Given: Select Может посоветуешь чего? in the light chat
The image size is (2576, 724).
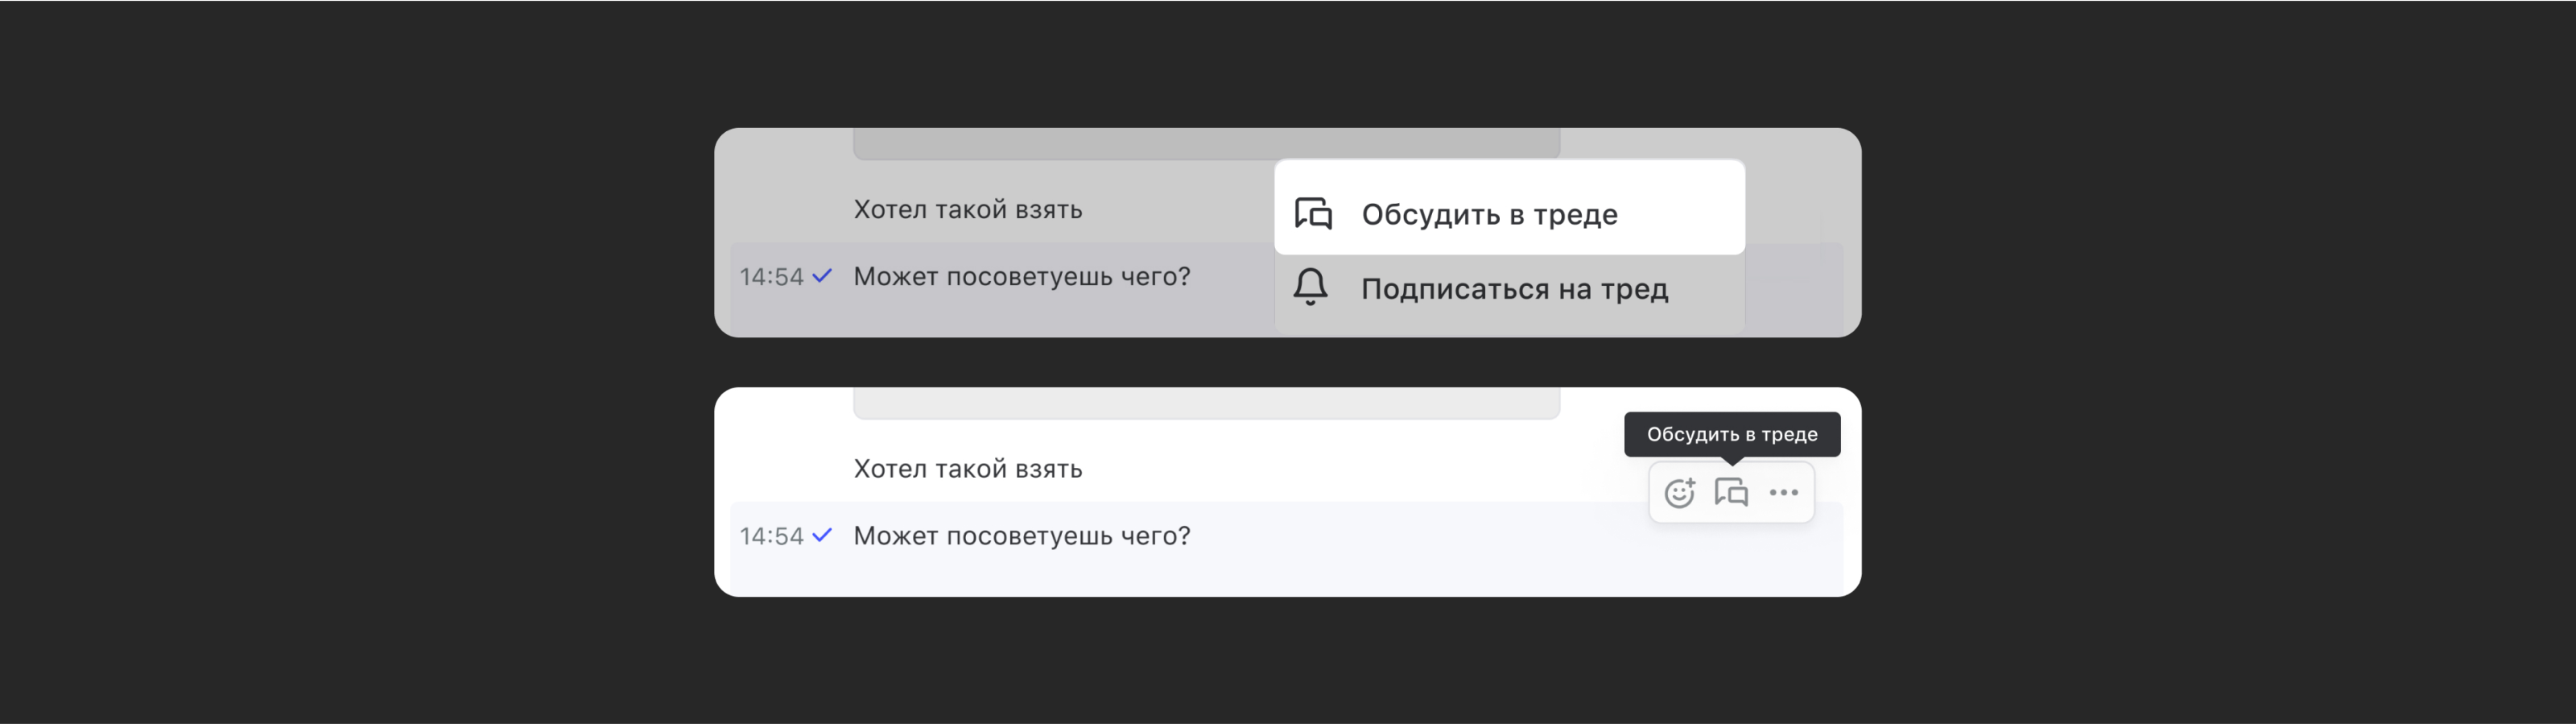Looking at the screenshot, I should [1021, 536].
